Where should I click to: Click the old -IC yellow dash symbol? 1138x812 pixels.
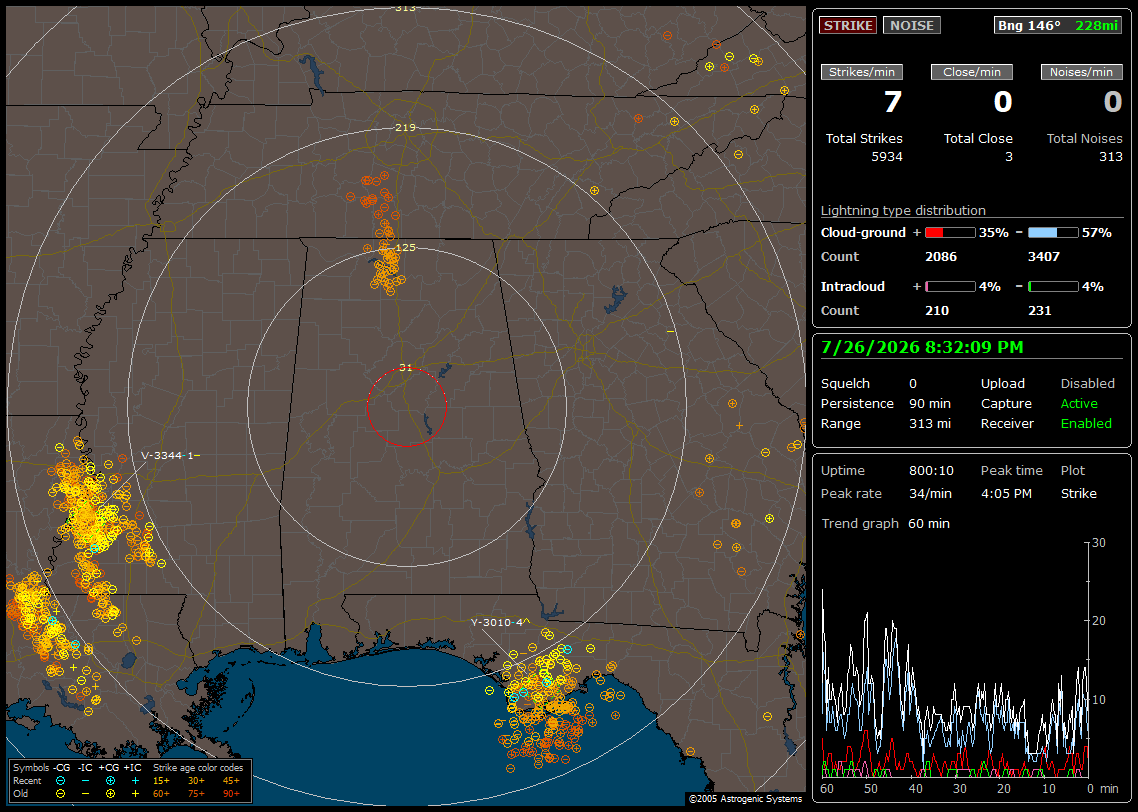click(x=86, y=794)
